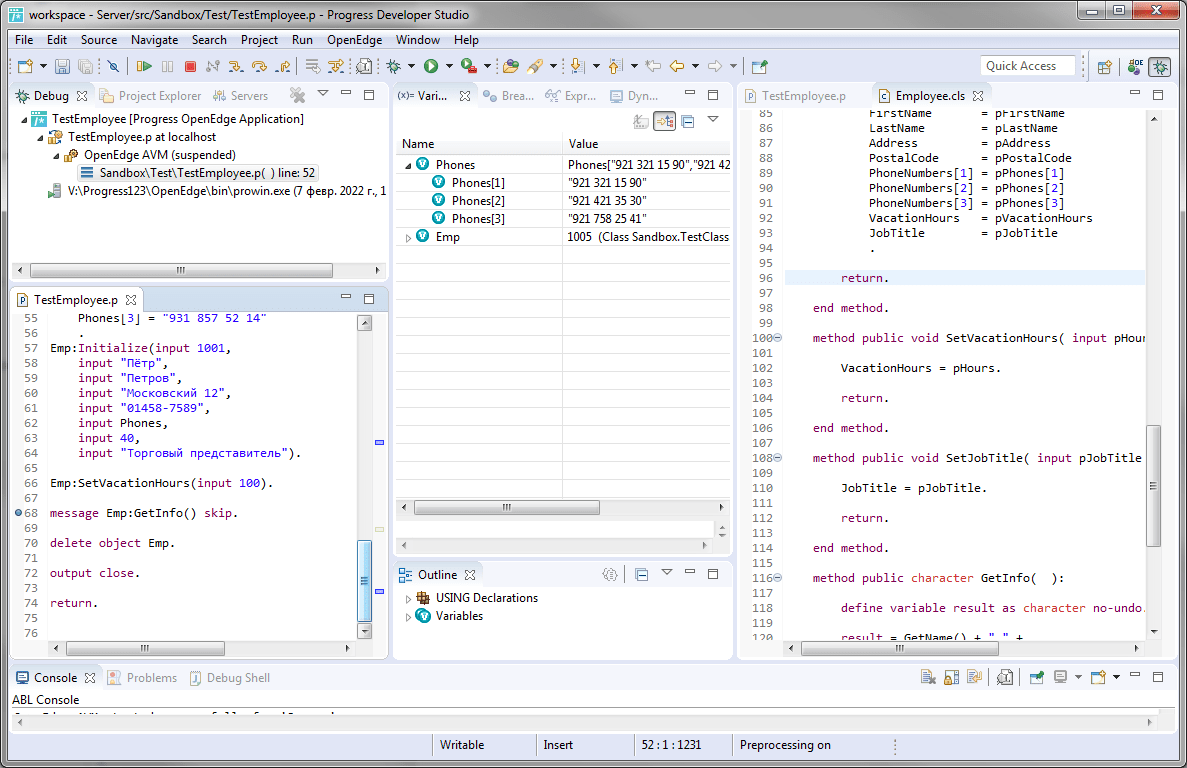Toggle Skip All Breakpoints in the toolbar

[113, 67]
